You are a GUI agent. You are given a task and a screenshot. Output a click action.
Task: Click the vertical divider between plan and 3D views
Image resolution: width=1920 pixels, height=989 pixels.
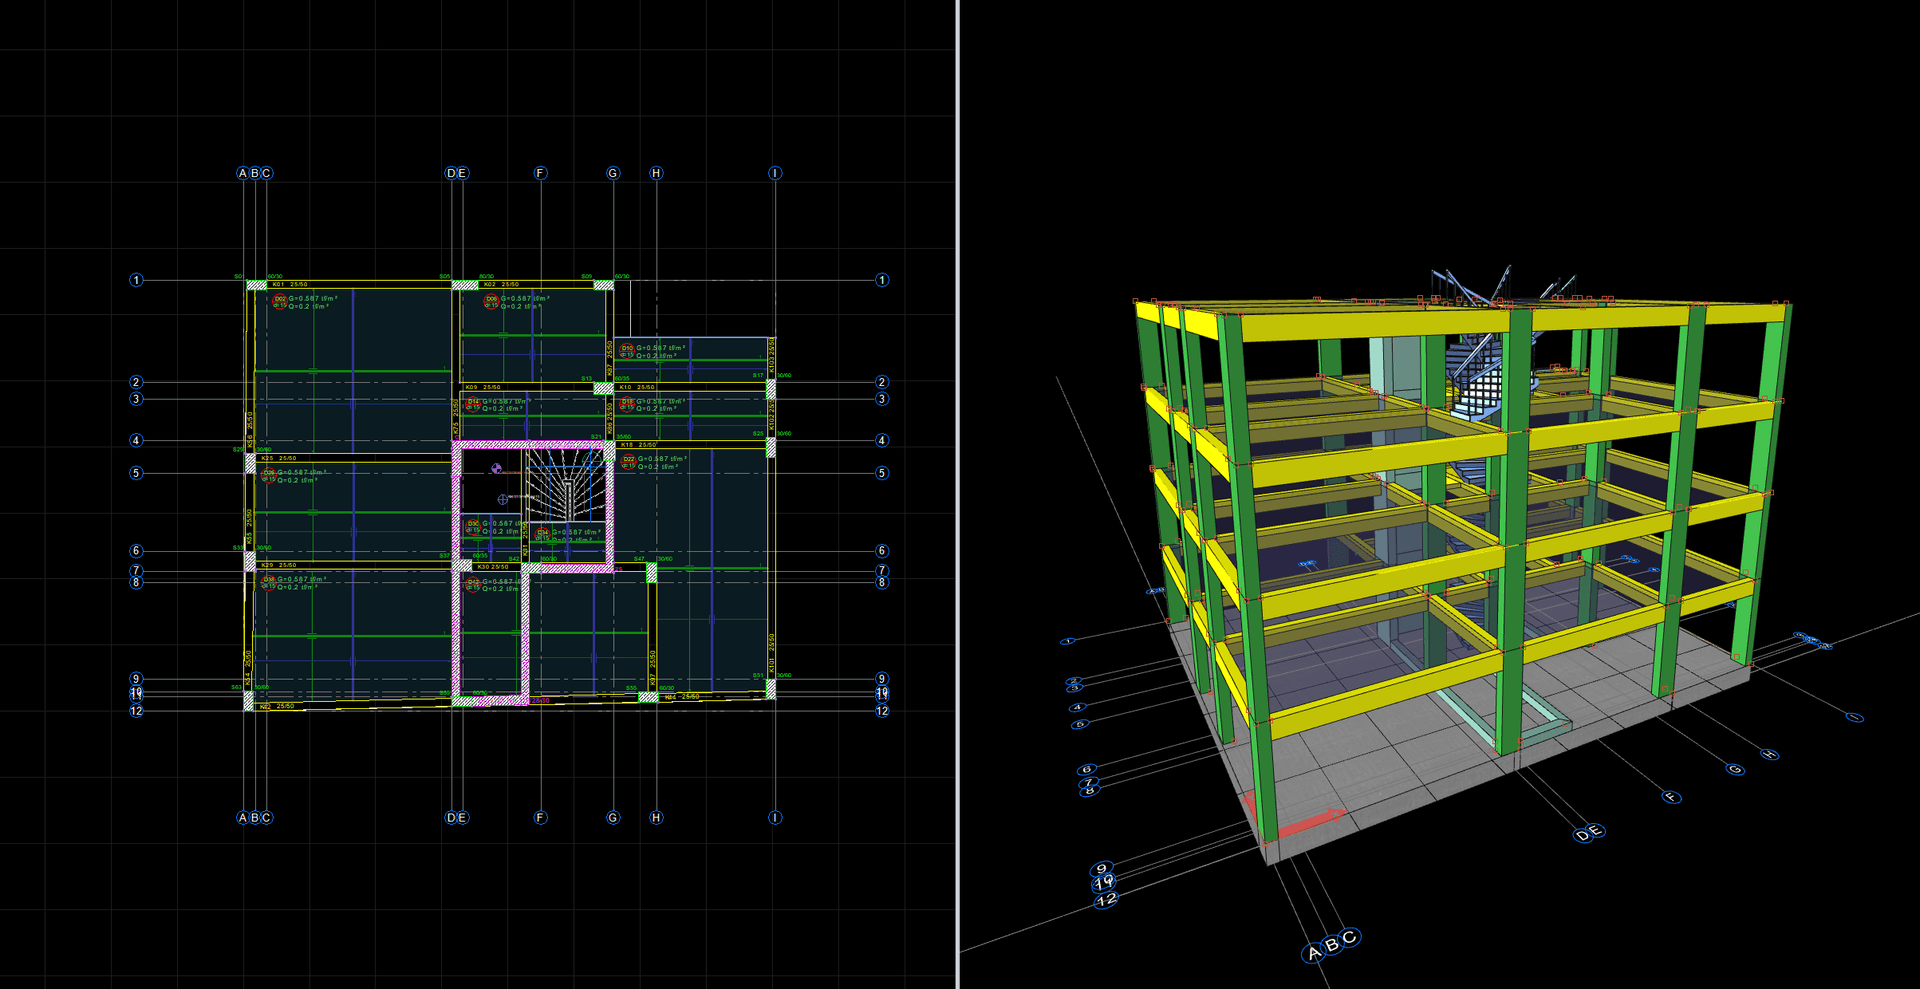point(958,494)
